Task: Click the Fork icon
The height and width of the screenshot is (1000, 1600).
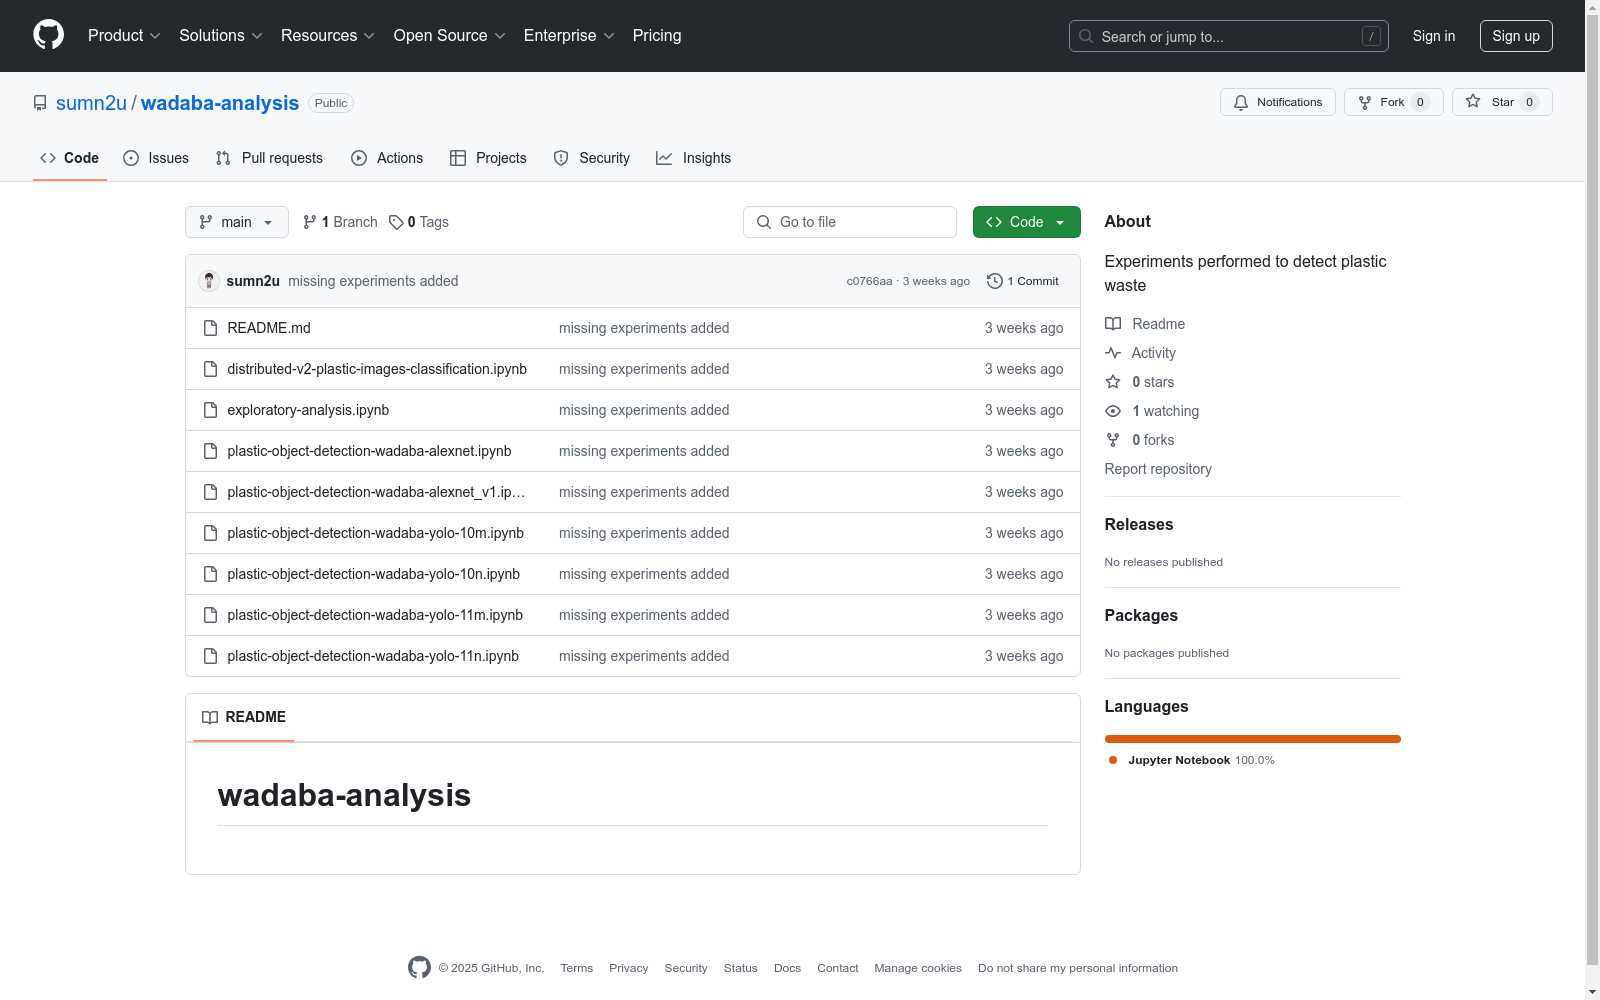Action: (1365, 102)
